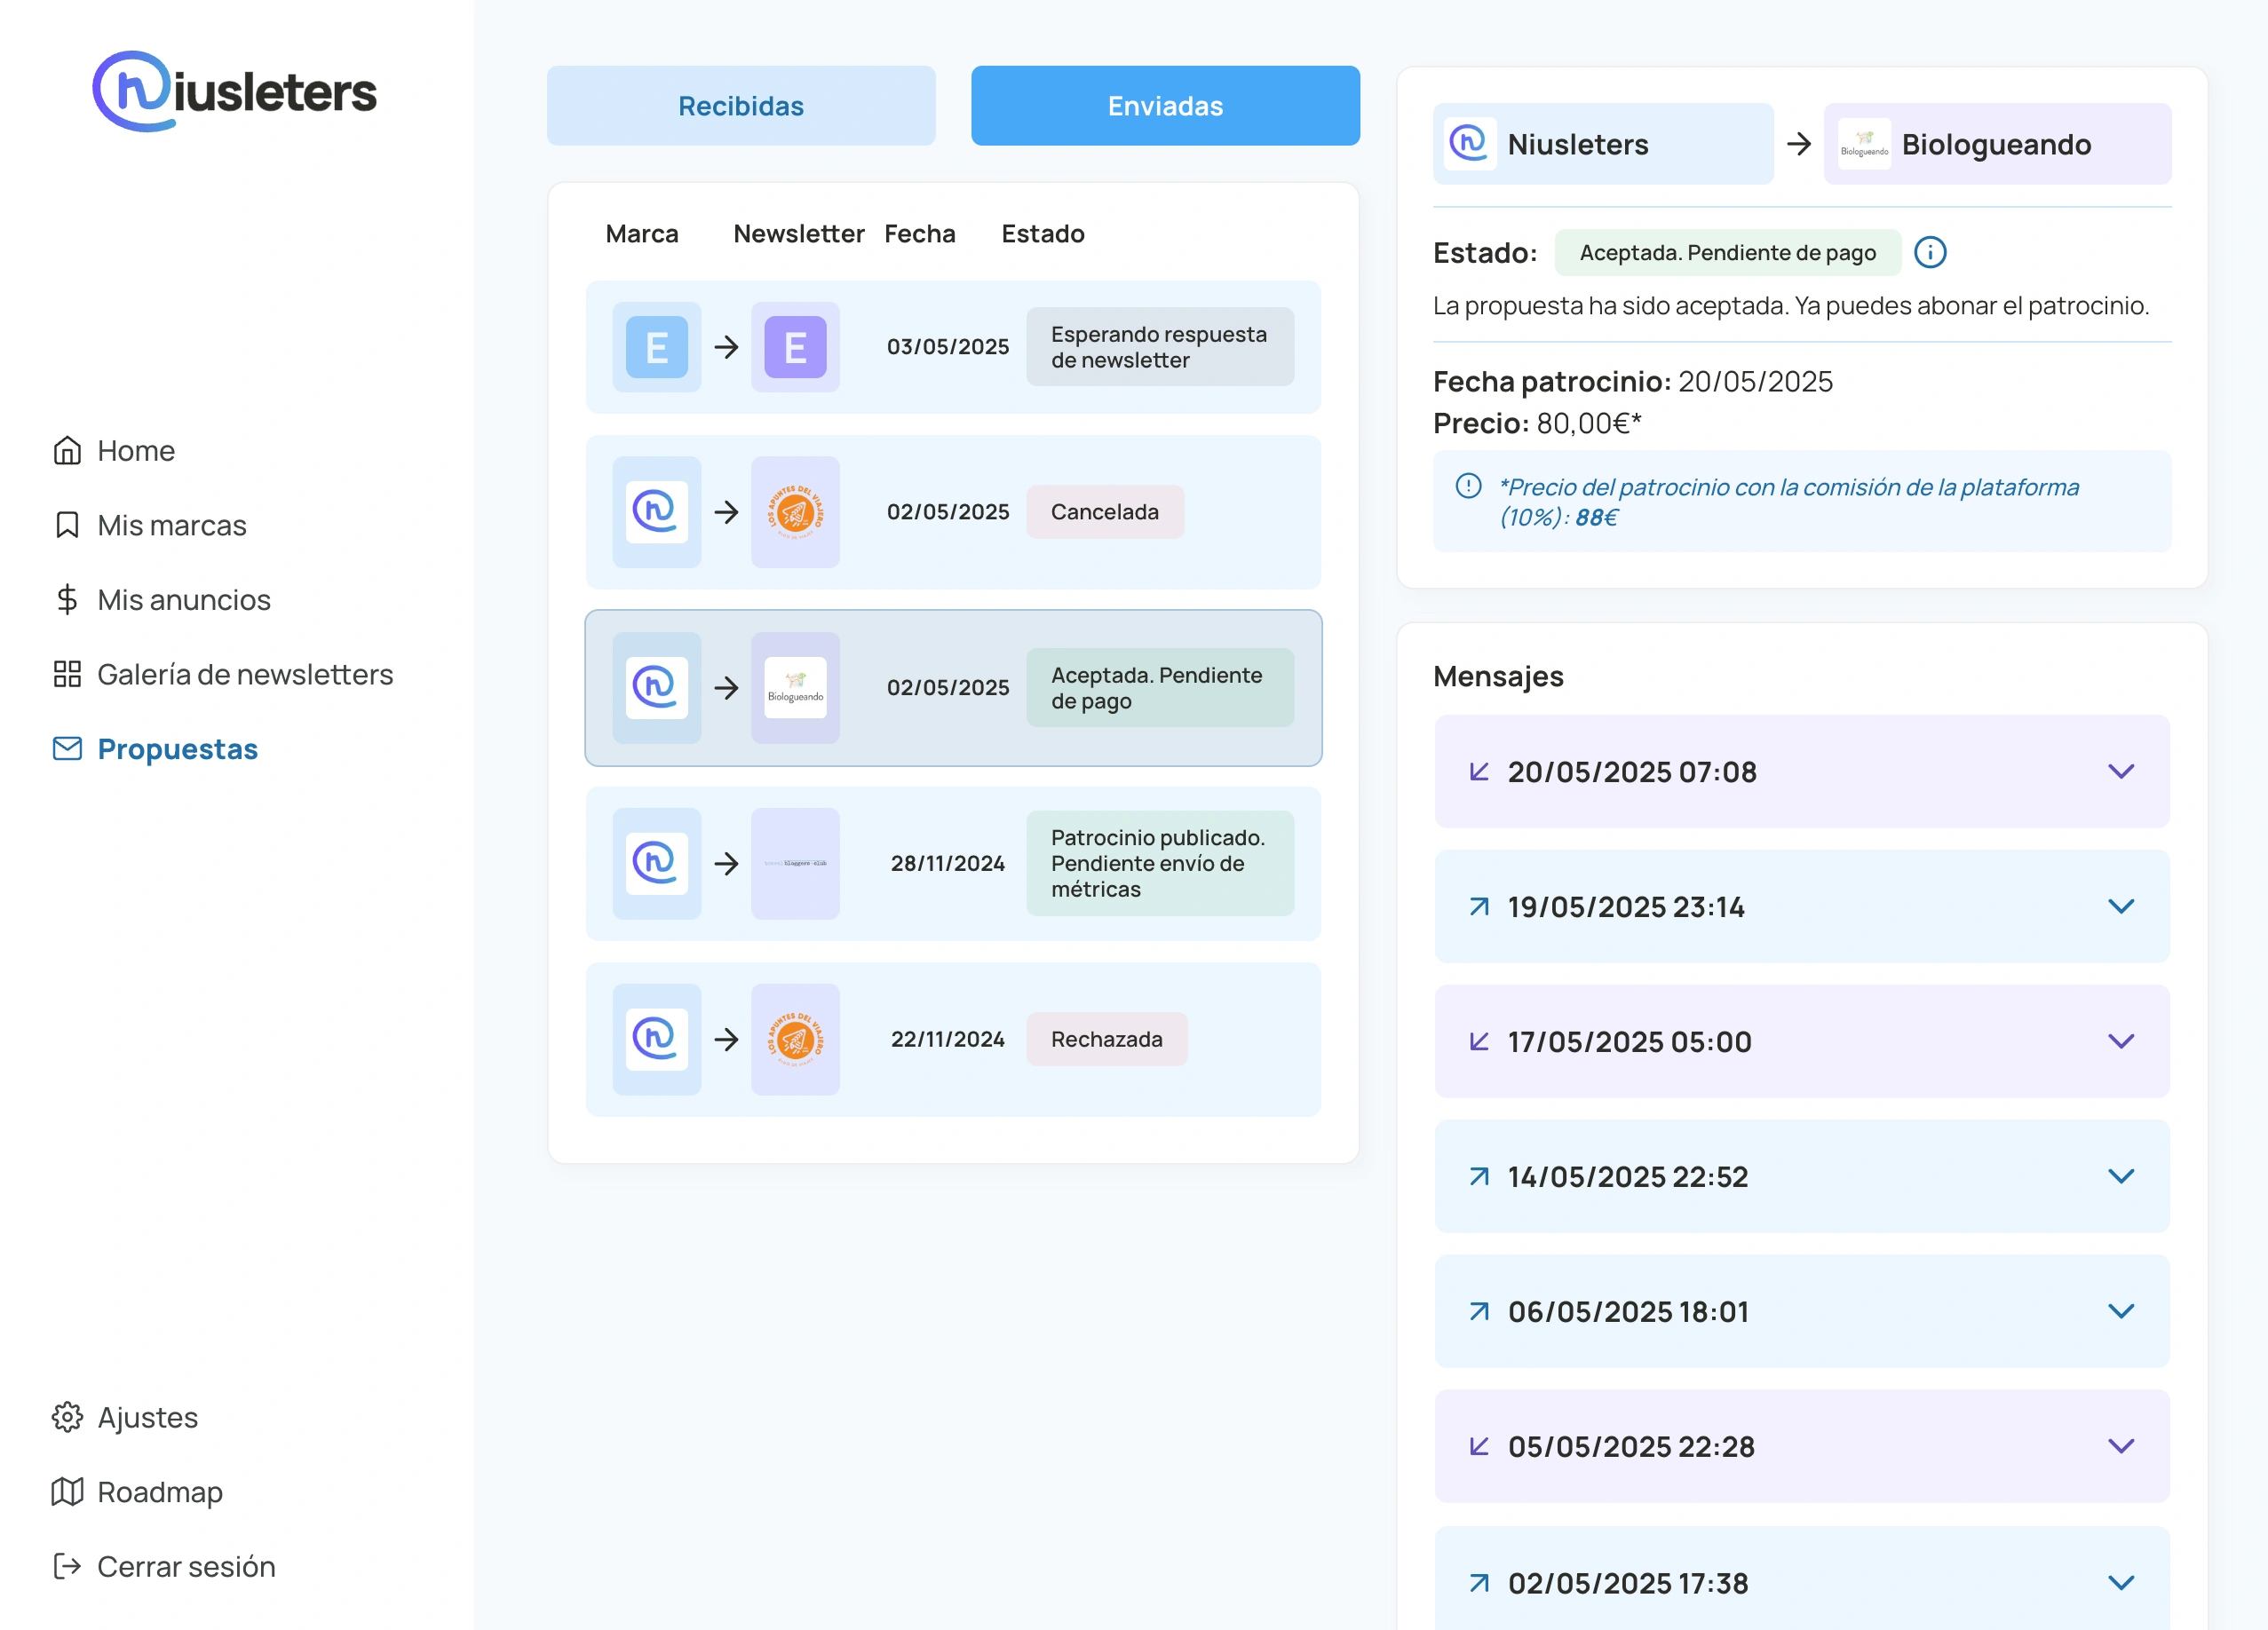Click the Mis marcas bookmark icon

(67, 525)
